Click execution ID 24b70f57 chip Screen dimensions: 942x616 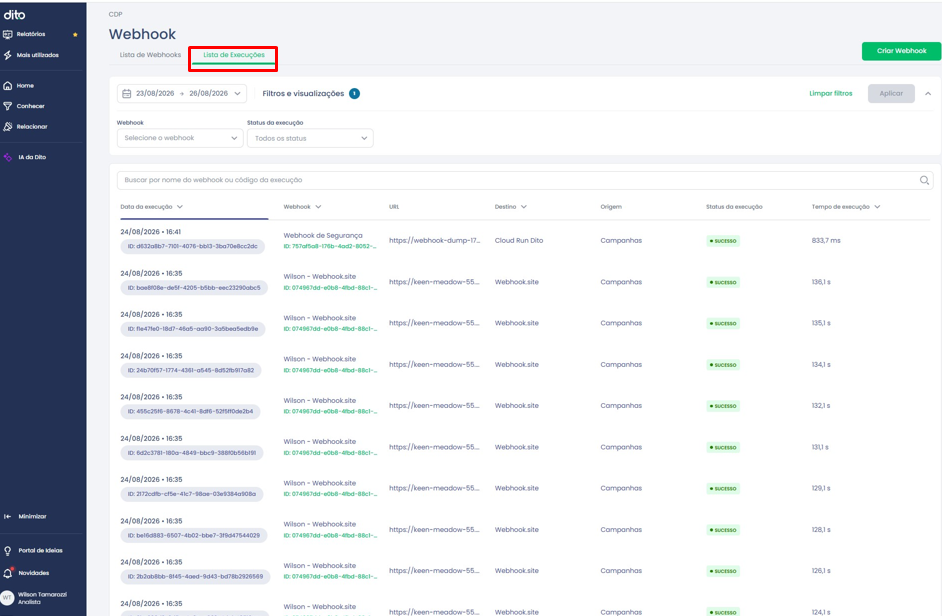(x=190, y=370)
